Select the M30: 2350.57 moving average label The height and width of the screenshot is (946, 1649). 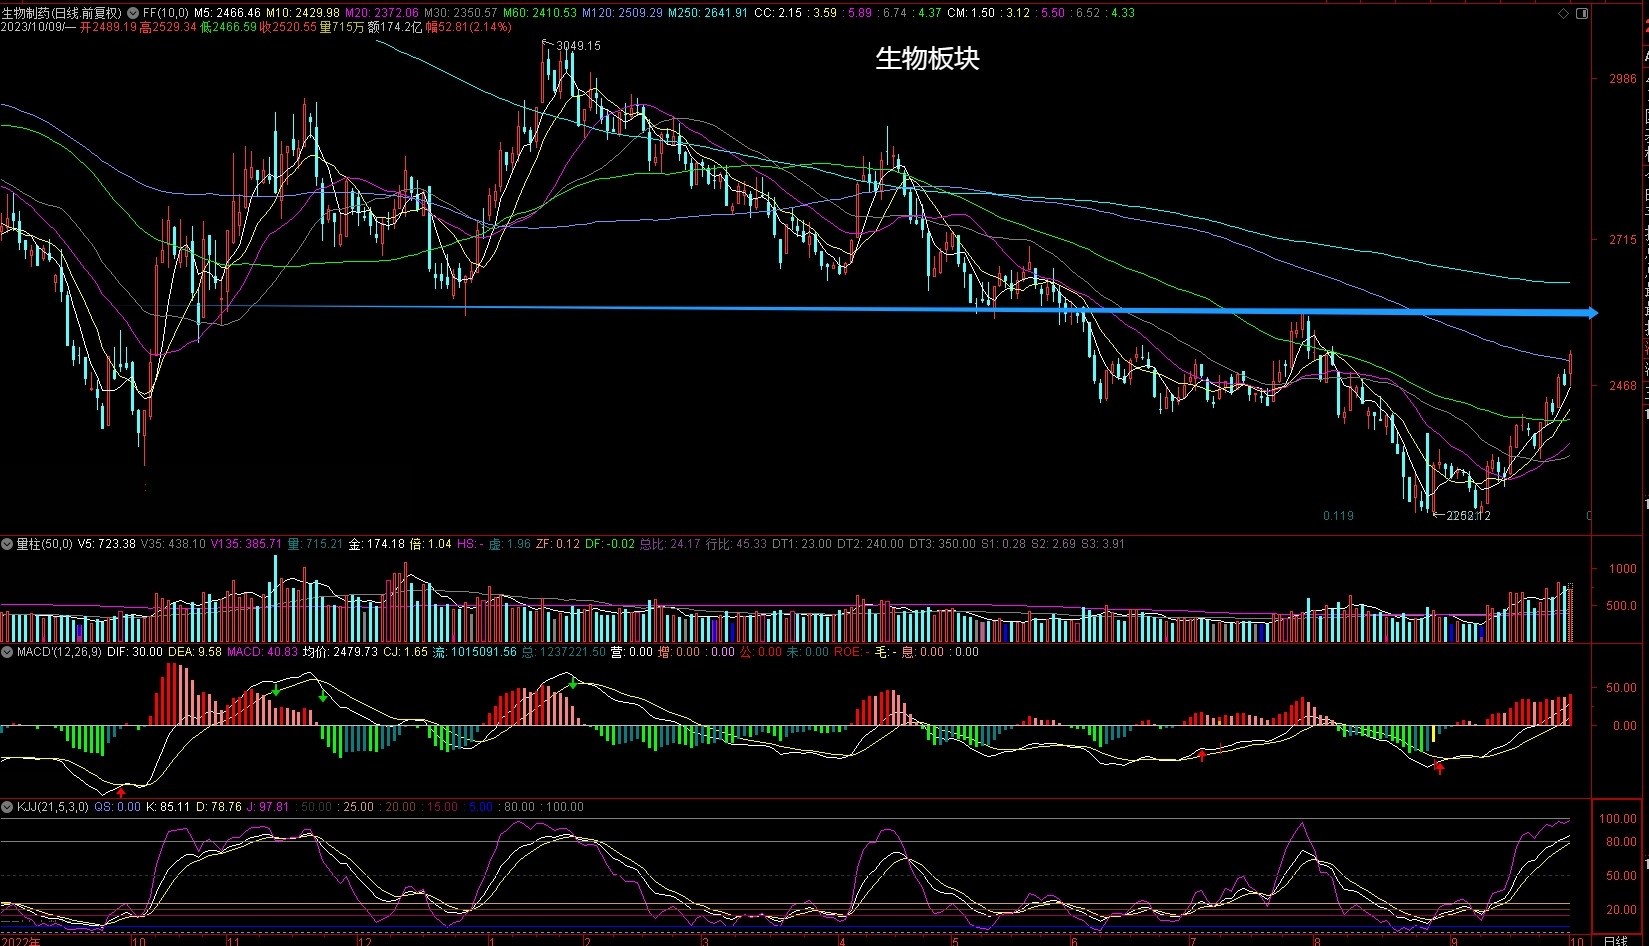[x=461, y=13]
